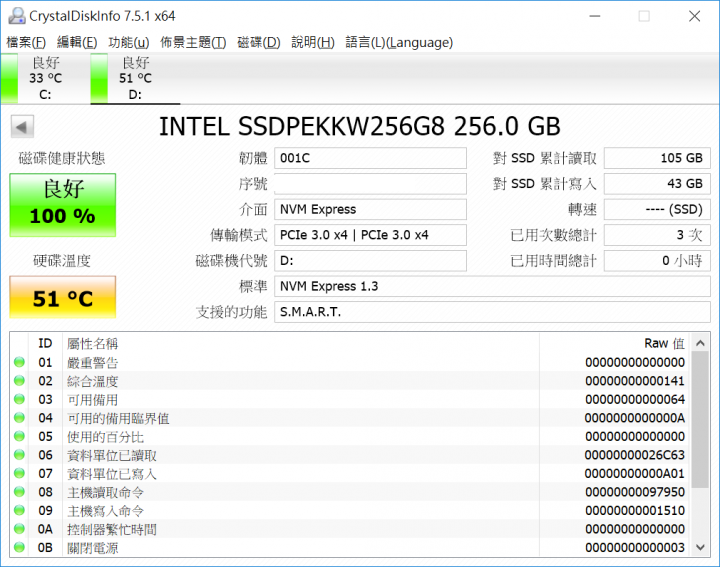Click the green health indicator for drive D:

pos(99,79)
